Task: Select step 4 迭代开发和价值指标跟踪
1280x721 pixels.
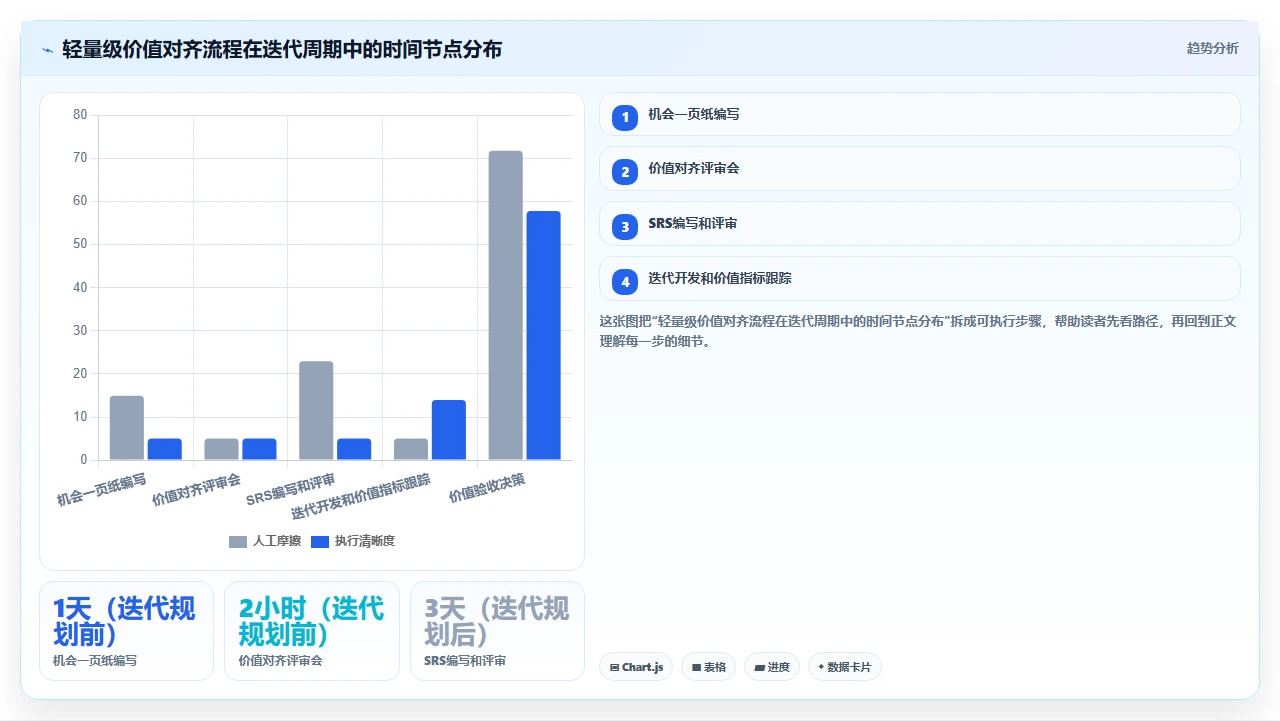Action: 919,279
